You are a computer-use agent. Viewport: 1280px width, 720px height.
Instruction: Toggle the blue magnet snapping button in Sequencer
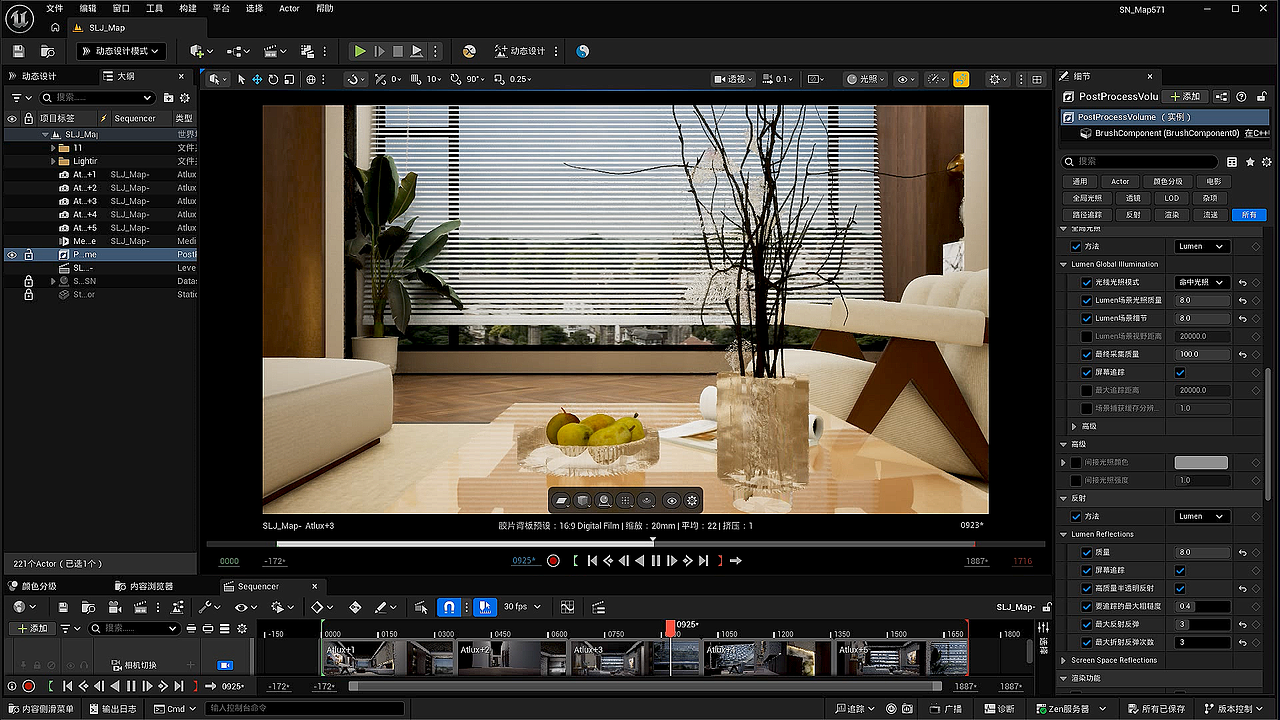coord(450,607)
